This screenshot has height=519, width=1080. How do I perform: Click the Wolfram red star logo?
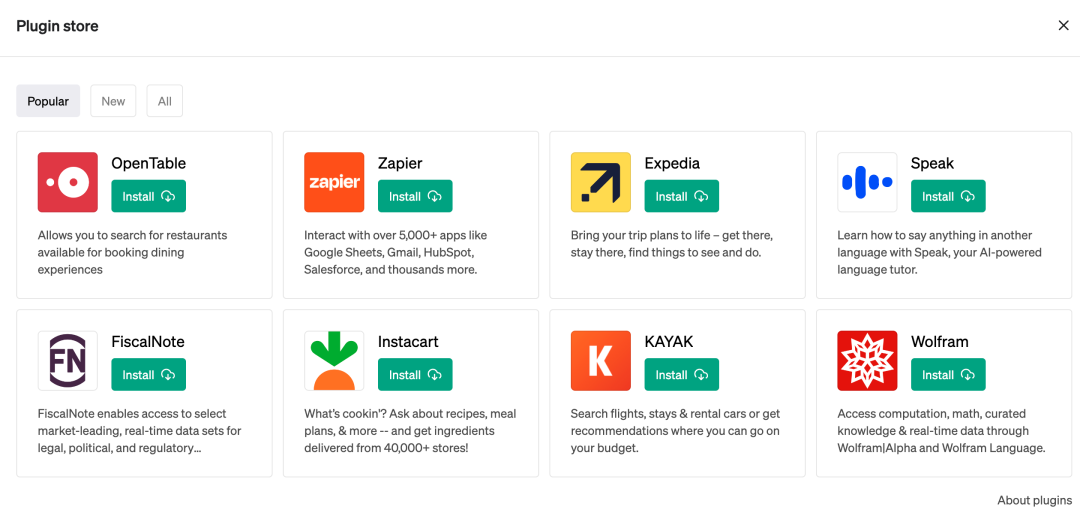point(867,360)
